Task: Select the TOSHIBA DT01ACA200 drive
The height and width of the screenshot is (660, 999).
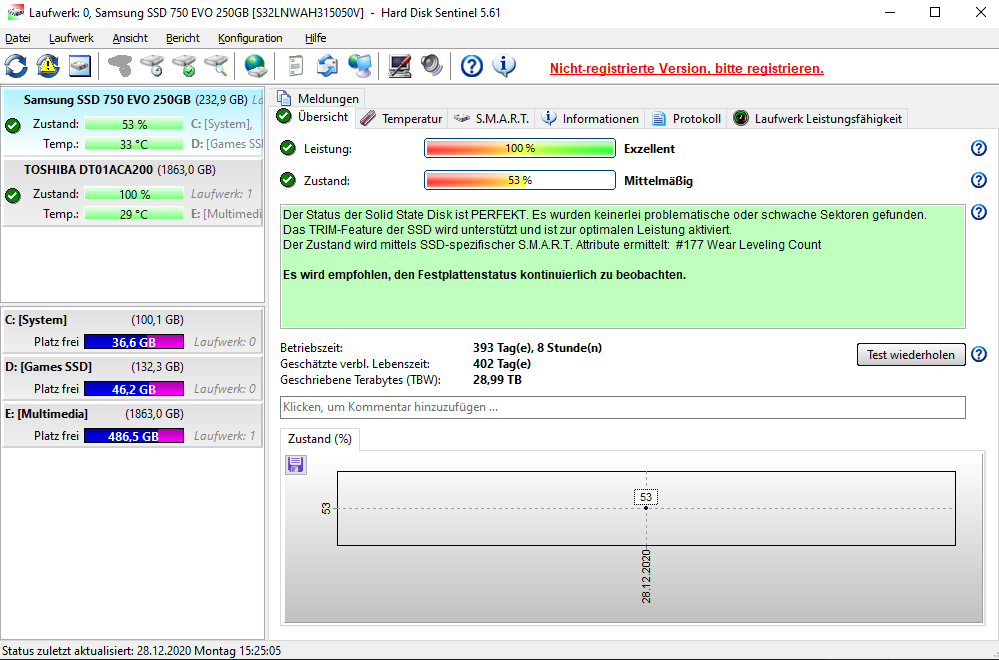Action: click(x=132, y=192)
